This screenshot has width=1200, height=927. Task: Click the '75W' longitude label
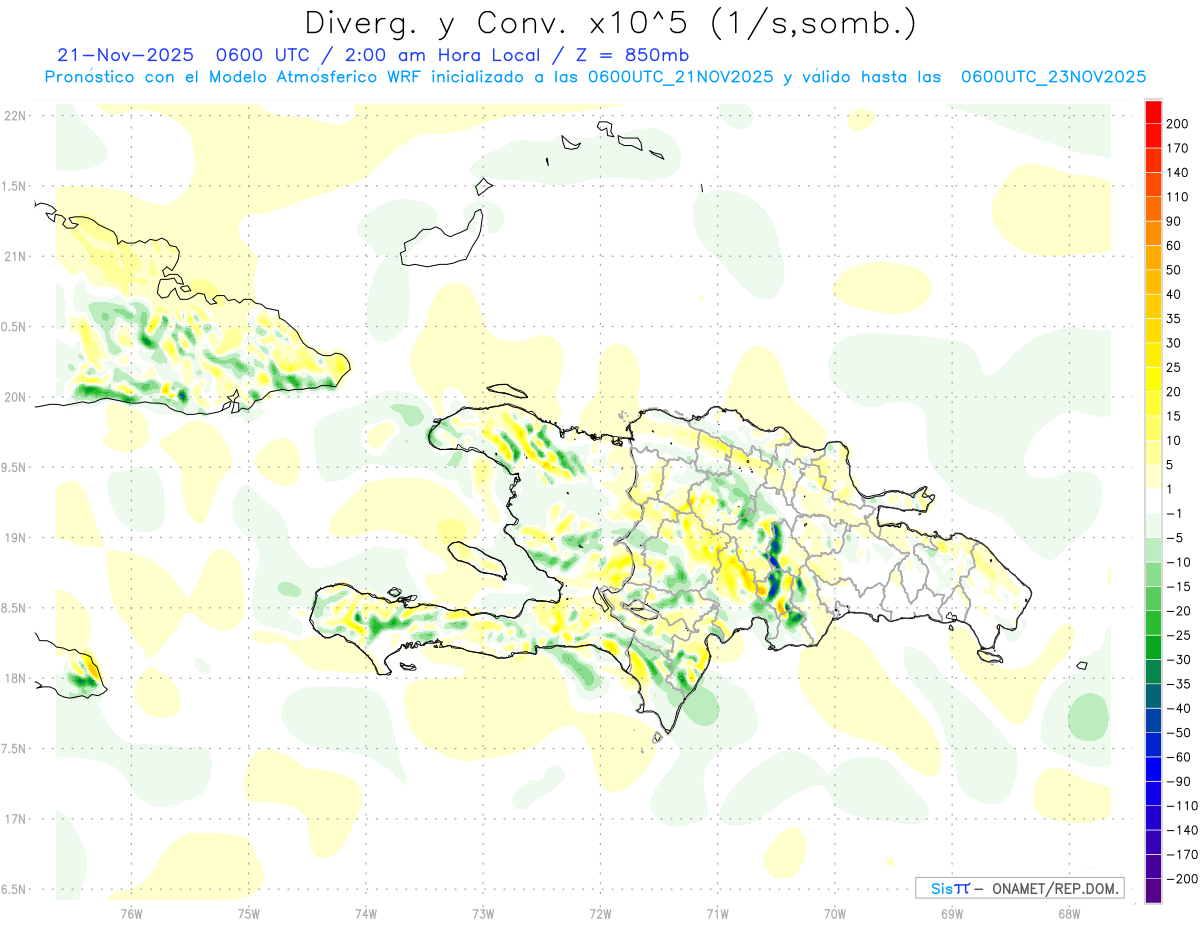click(249, 913)
